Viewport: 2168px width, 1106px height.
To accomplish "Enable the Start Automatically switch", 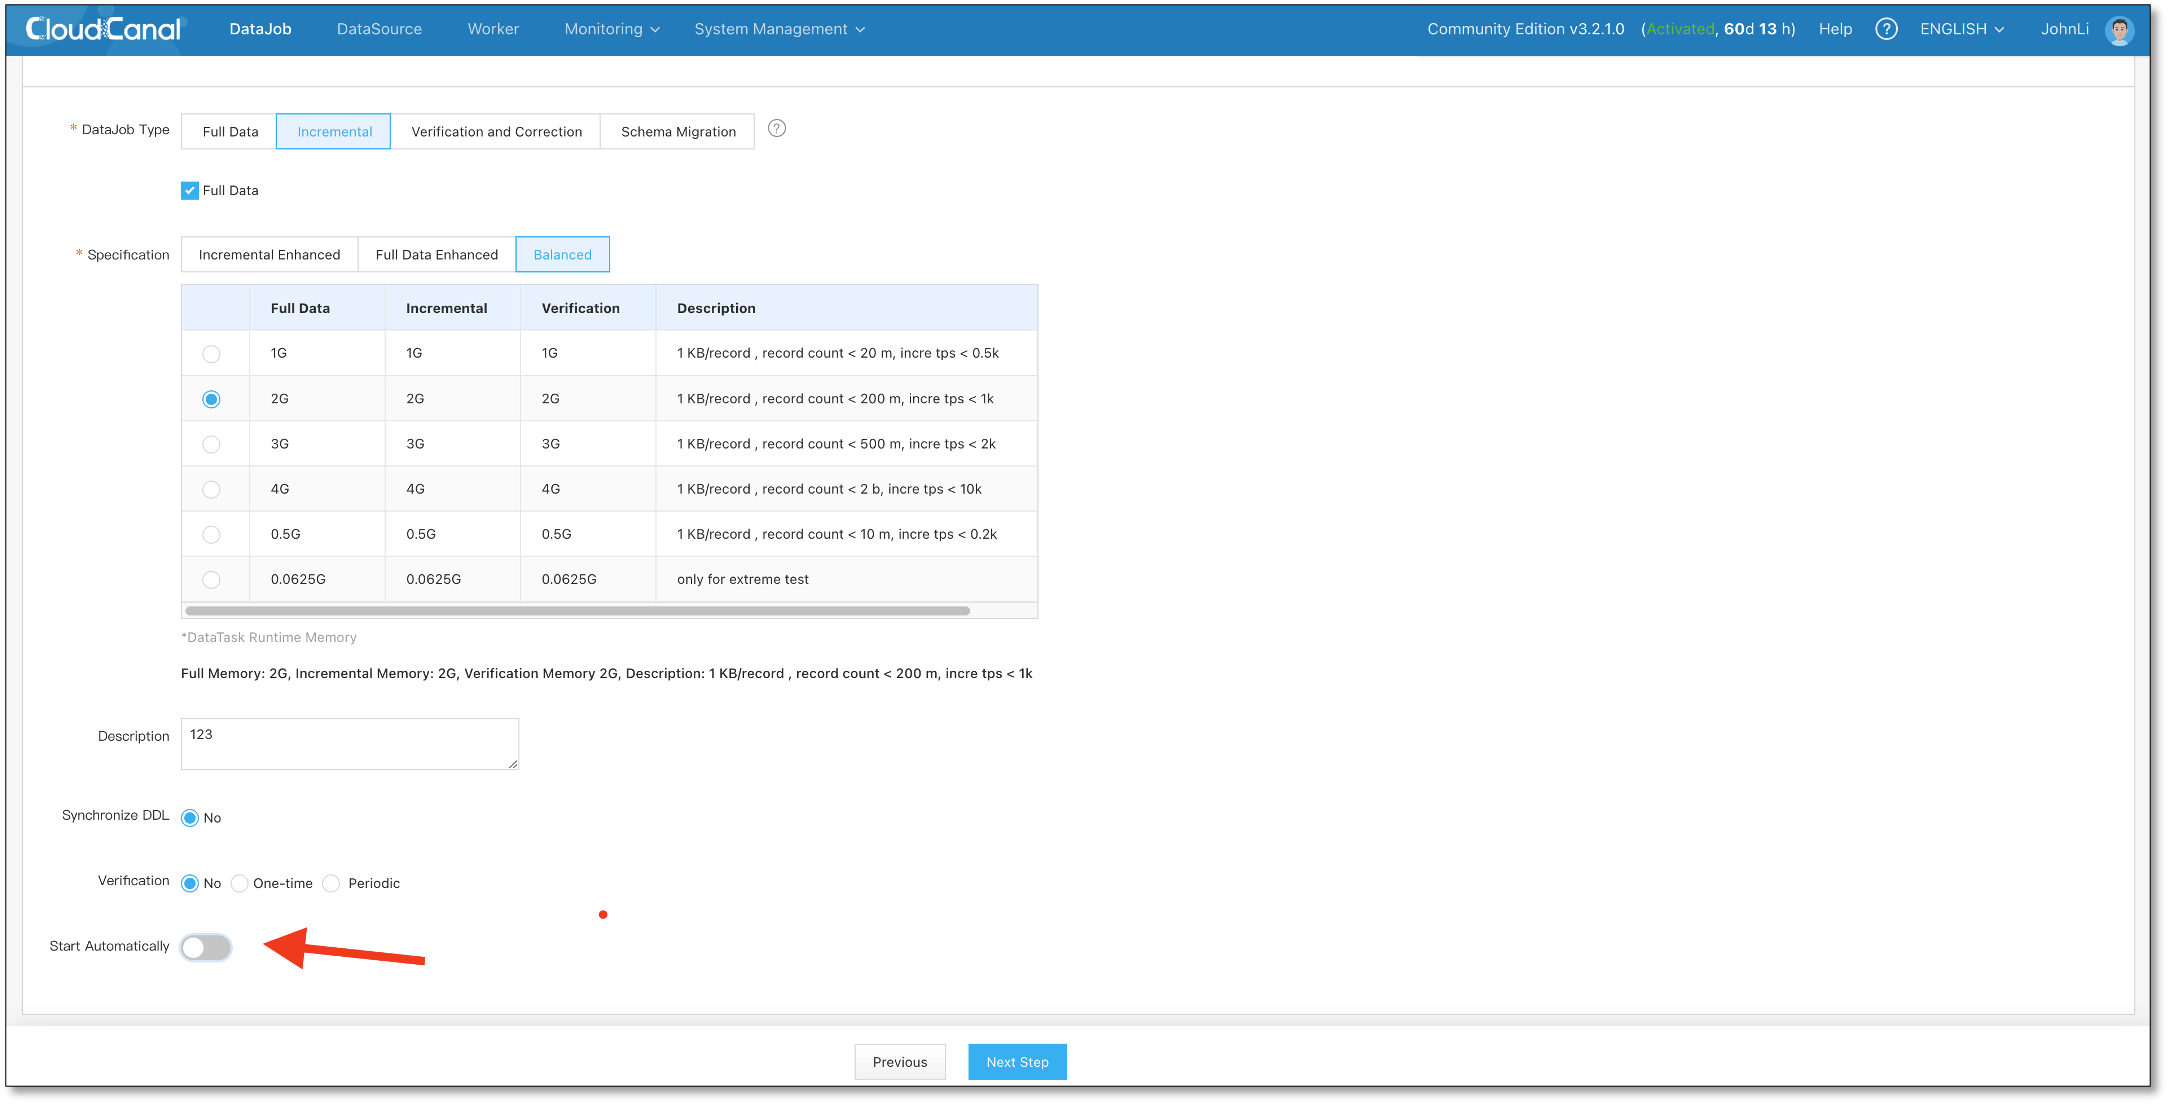I will point(206,947).
